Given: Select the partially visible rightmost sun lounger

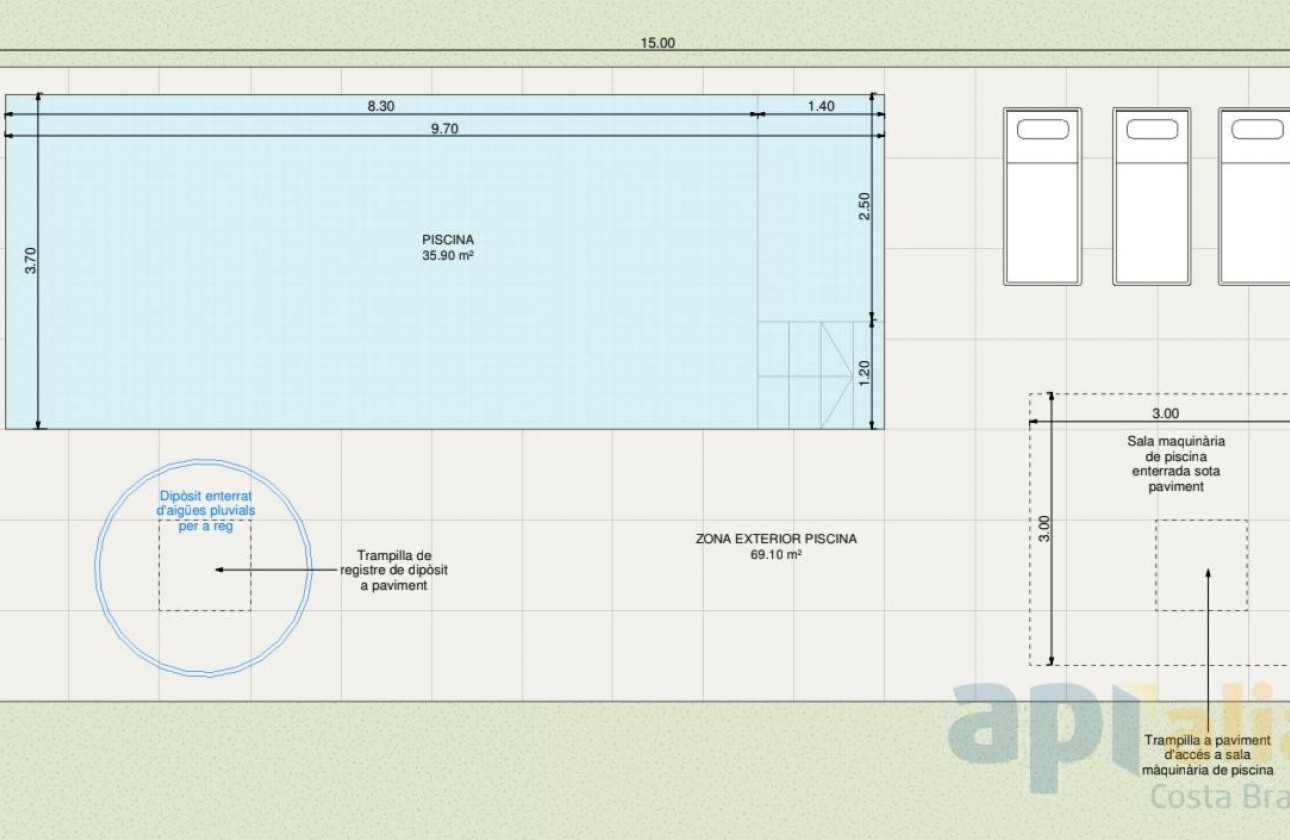Looking at the screenshot, I should (x=1255, y=196).
